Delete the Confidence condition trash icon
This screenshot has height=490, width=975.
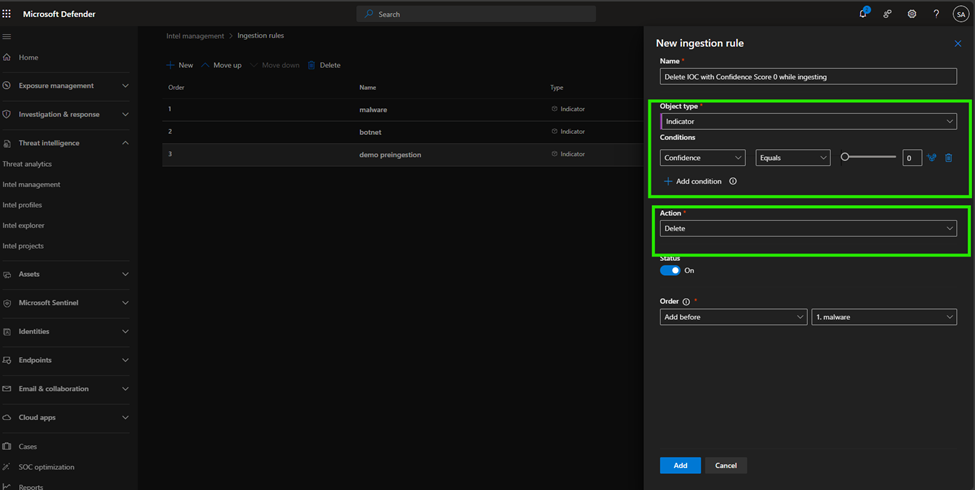(948, 158)
